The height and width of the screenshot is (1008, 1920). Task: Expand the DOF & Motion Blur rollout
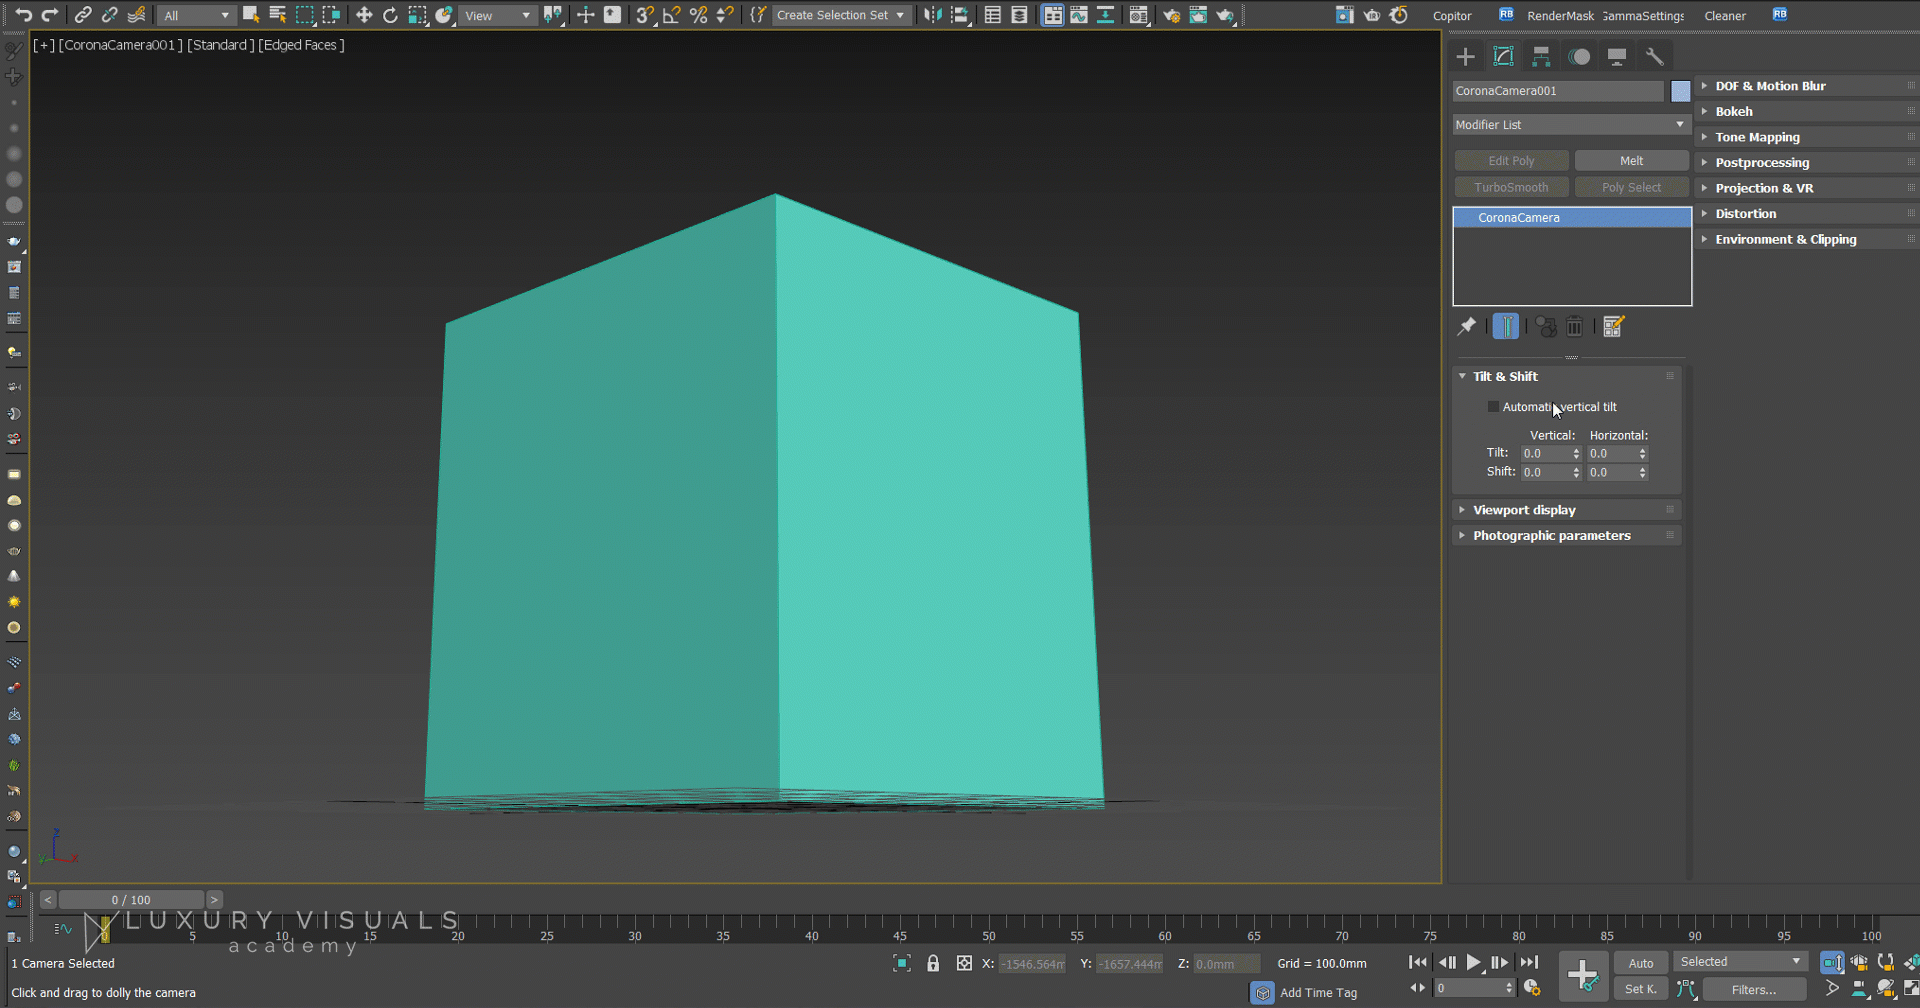pyautogui.click(x=1807, y=86)
